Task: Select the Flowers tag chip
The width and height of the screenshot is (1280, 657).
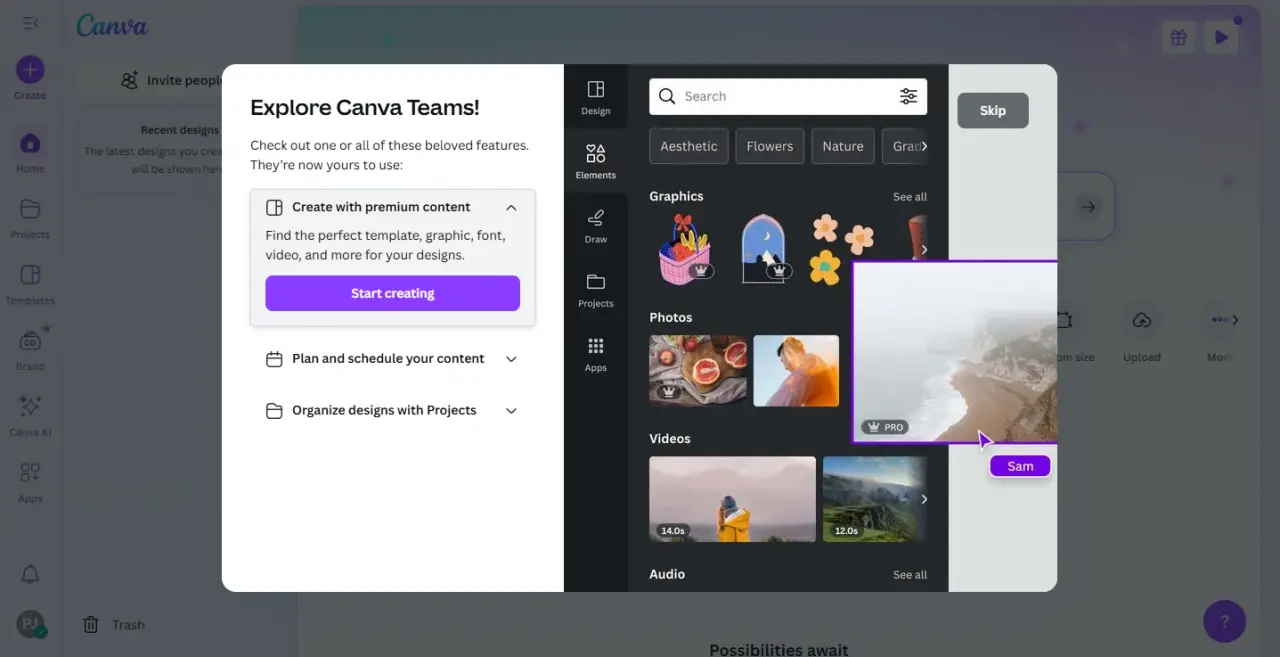Action: coord(769,146)
